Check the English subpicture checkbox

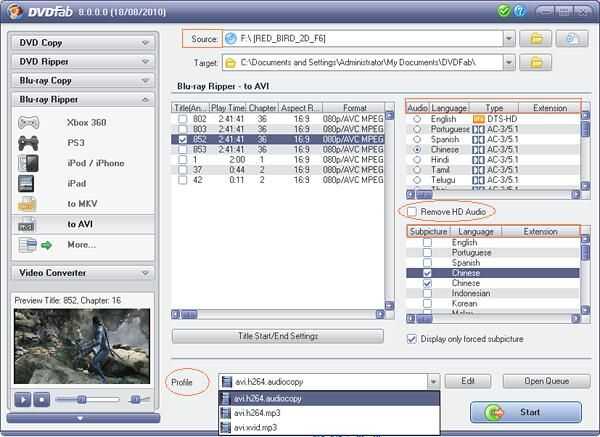click(x=427, y=243)
